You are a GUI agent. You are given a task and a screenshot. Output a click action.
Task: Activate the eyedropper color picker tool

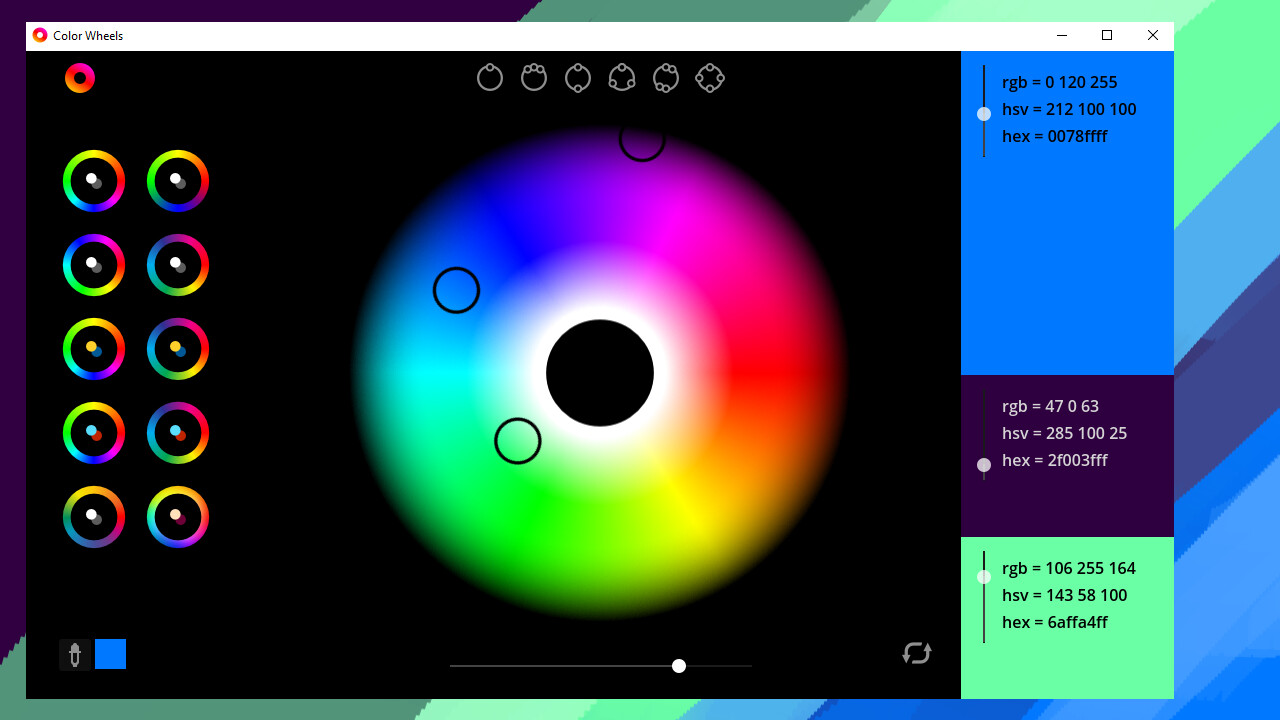click(75, 654)
